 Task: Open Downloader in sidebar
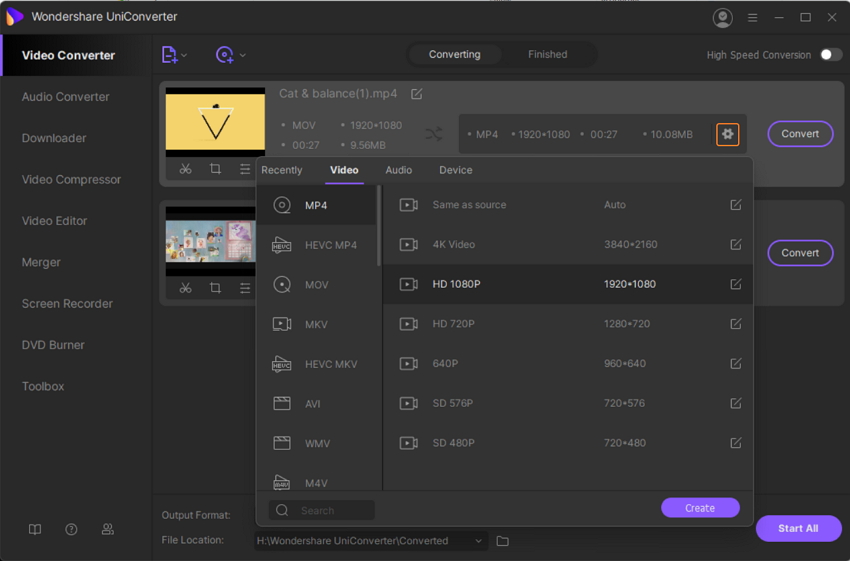click(x=54, y=138)
